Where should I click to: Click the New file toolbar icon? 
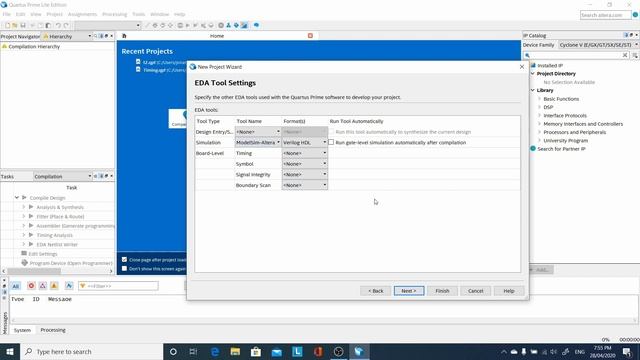7,25
